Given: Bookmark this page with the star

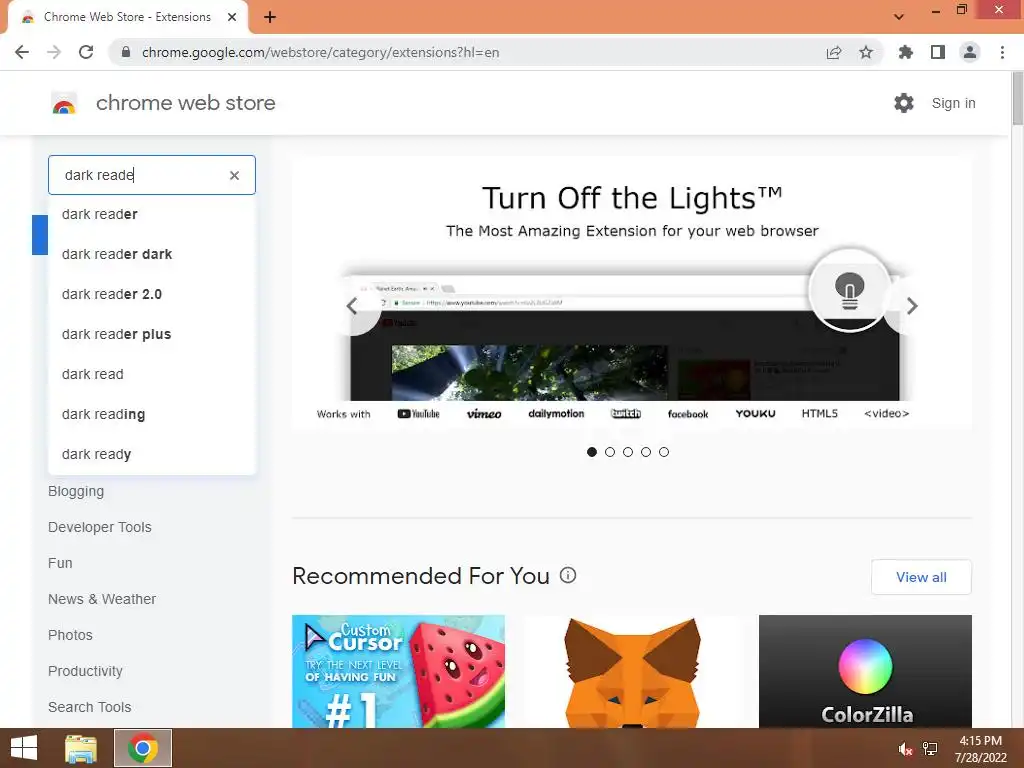Looking at the screenshot, I should 866,52.
